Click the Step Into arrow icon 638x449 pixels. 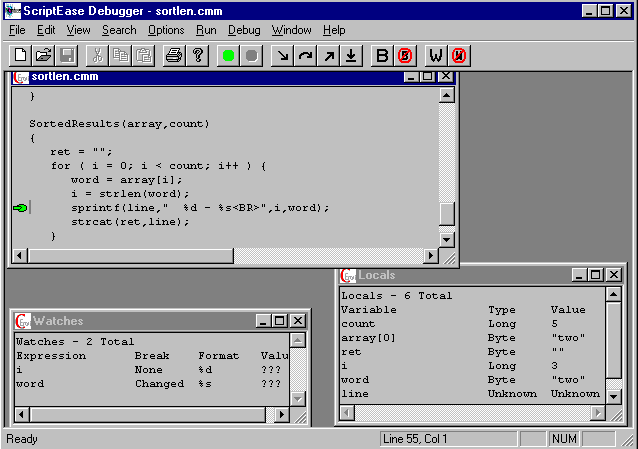point(282,55)
